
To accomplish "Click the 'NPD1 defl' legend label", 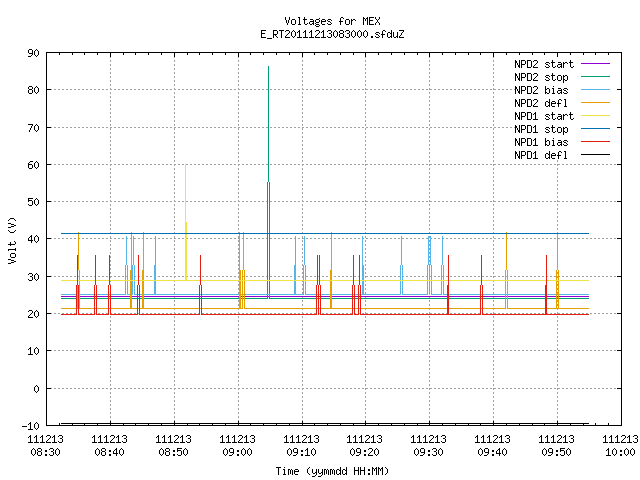I will click(541, 156).
